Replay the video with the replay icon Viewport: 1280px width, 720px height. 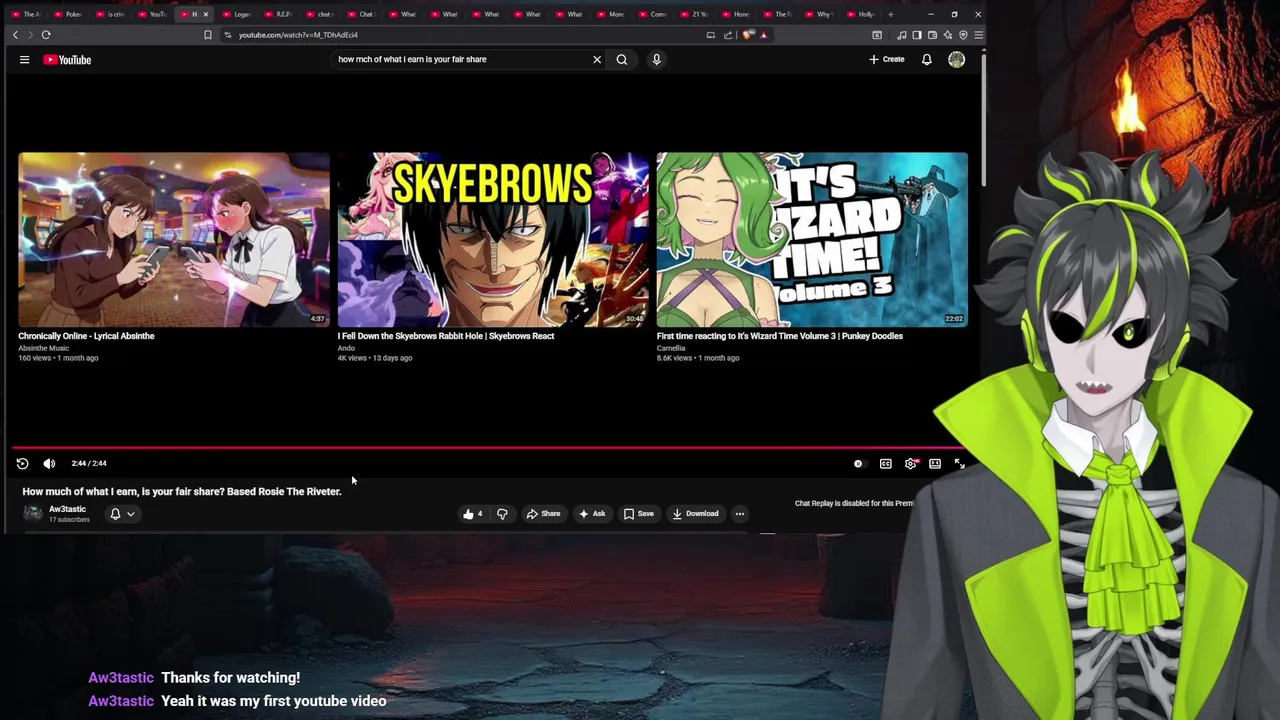(22, 463)
